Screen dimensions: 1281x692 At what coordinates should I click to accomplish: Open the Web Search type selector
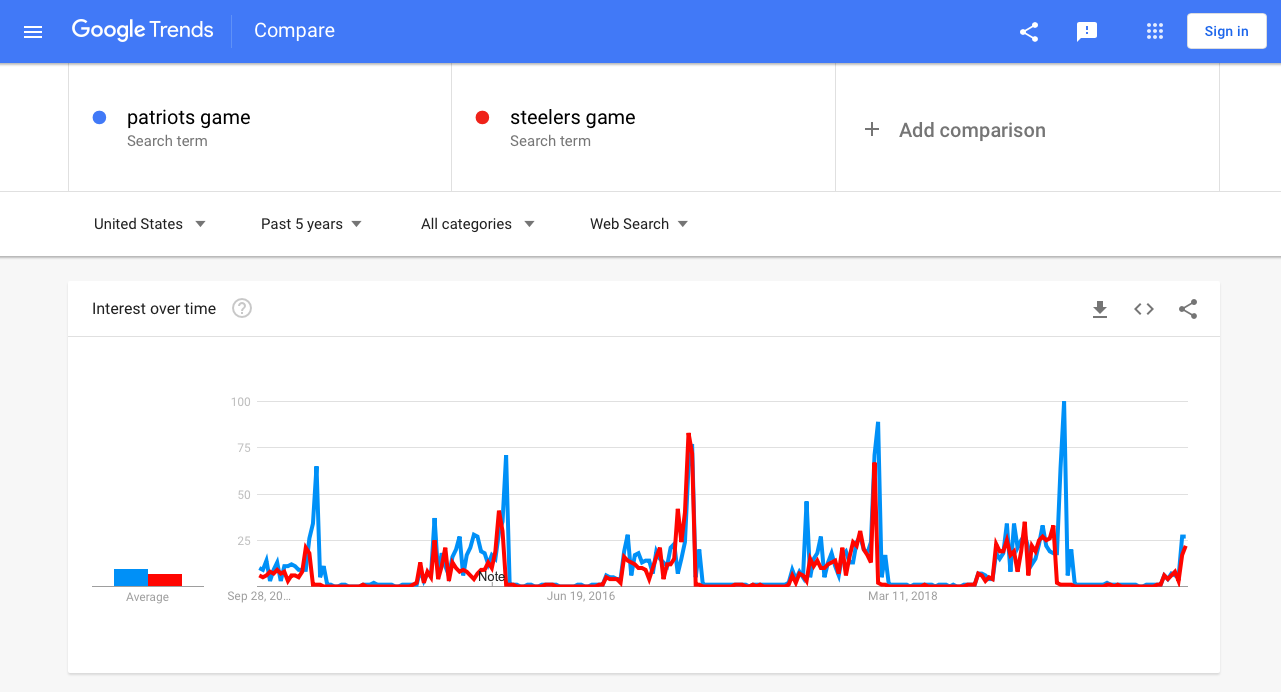[638, 223]
